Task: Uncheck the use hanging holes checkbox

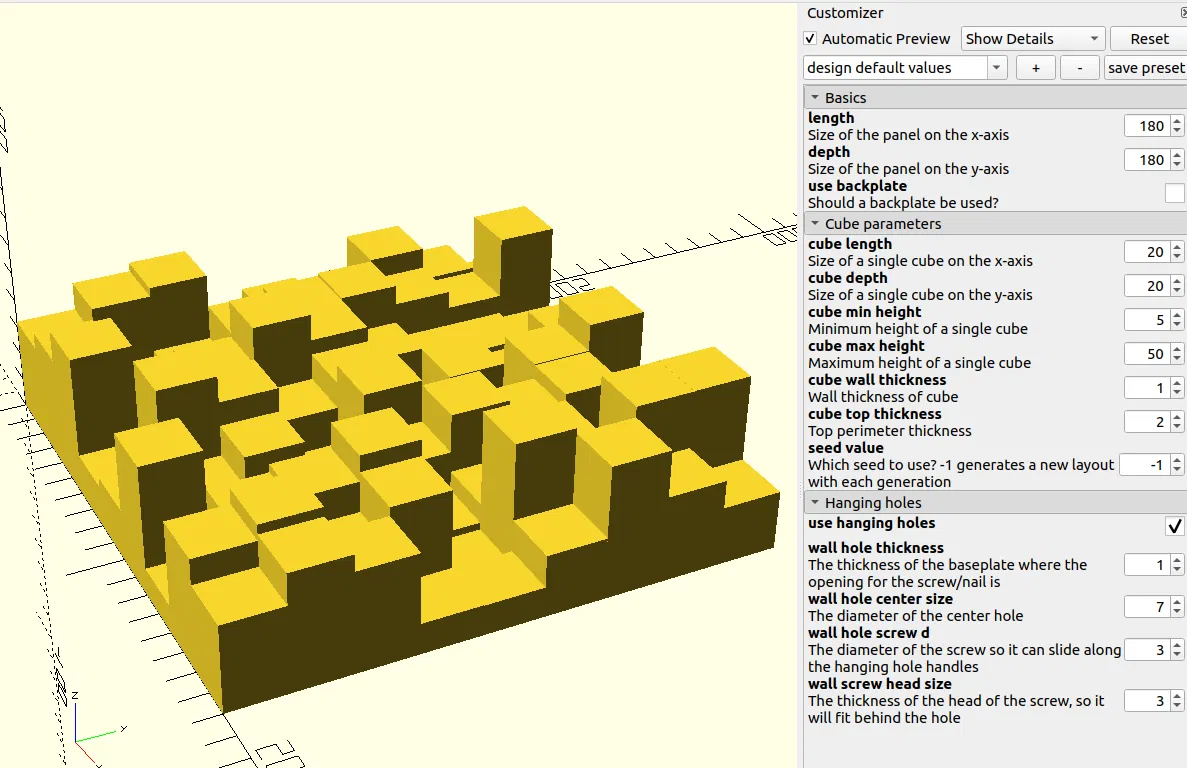Action: click(x=1174, y=526)
